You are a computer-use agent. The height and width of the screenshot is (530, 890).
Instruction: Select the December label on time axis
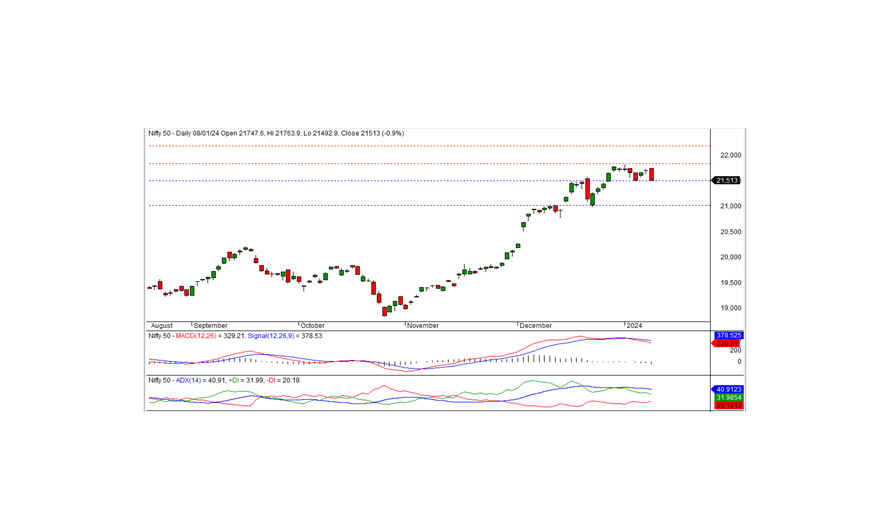(536, 326)
